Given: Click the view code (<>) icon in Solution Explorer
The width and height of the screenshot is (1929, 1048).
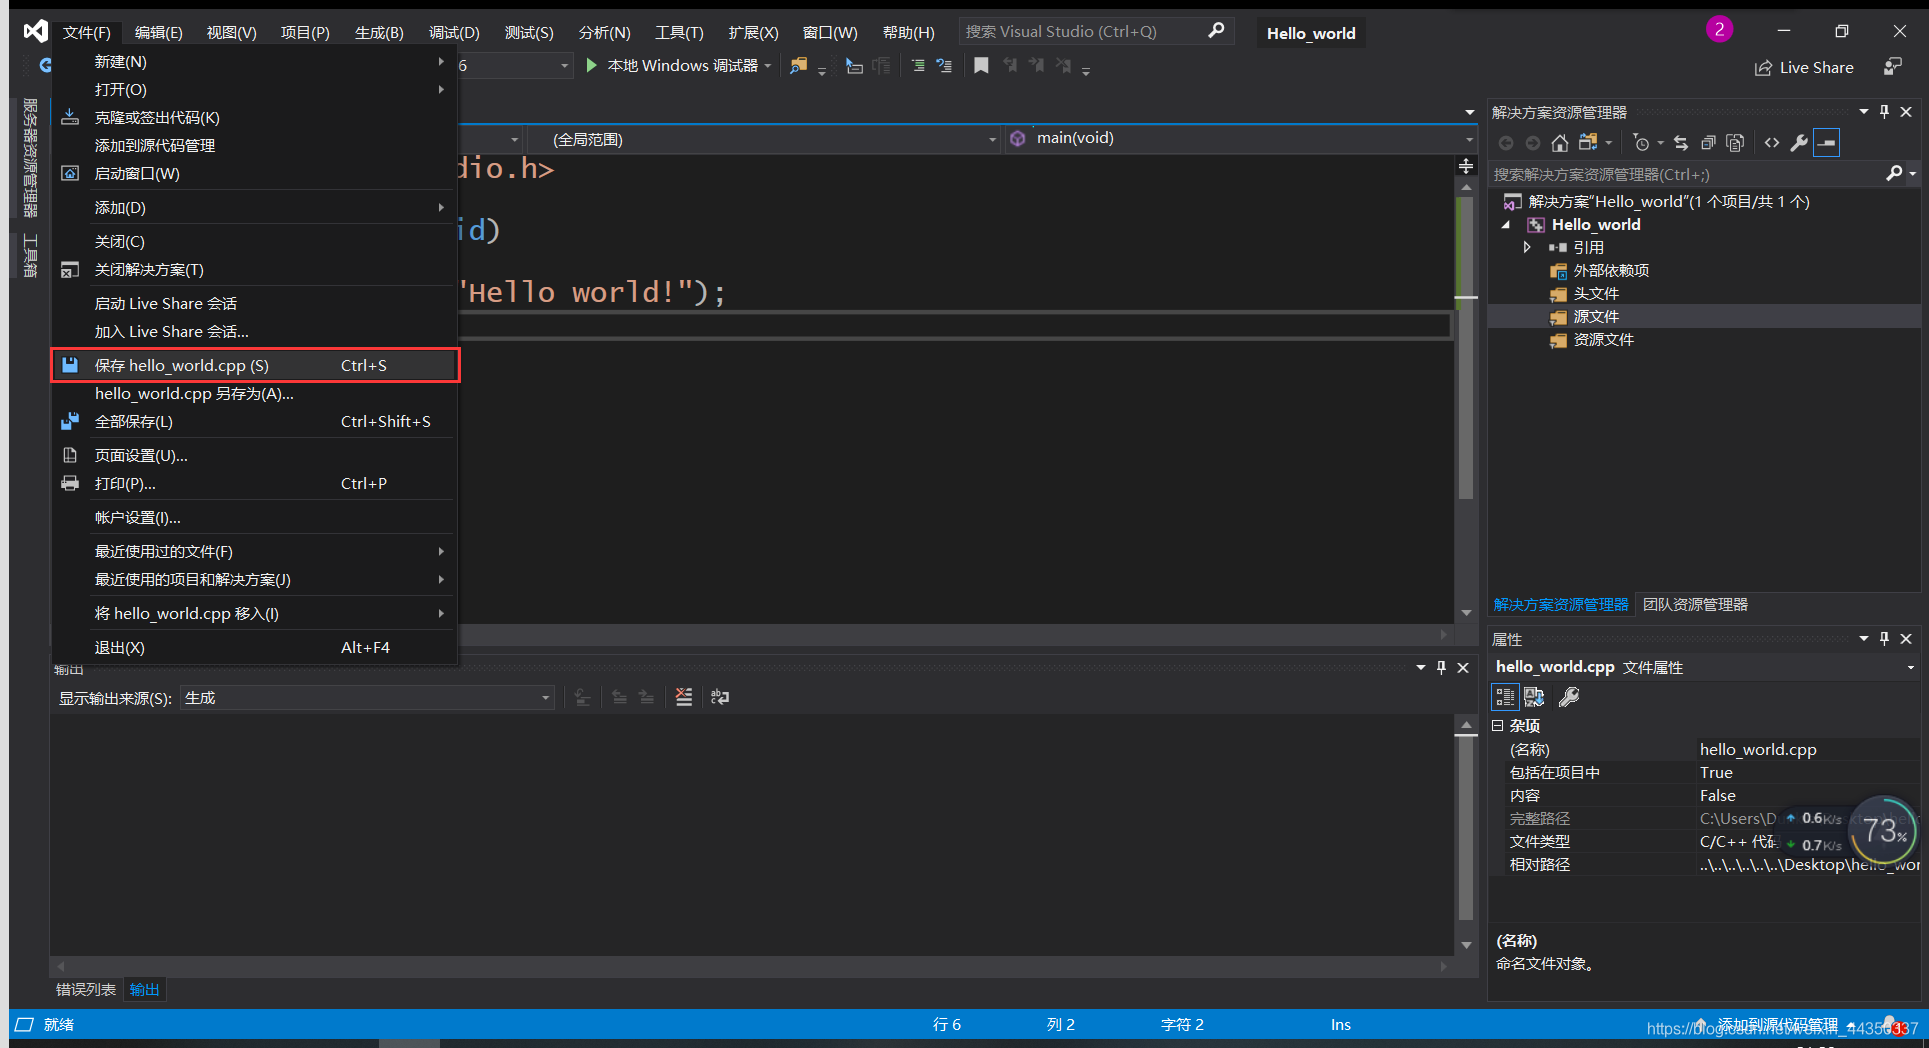Looking at the screenshot, I should tap(1771, 142).
